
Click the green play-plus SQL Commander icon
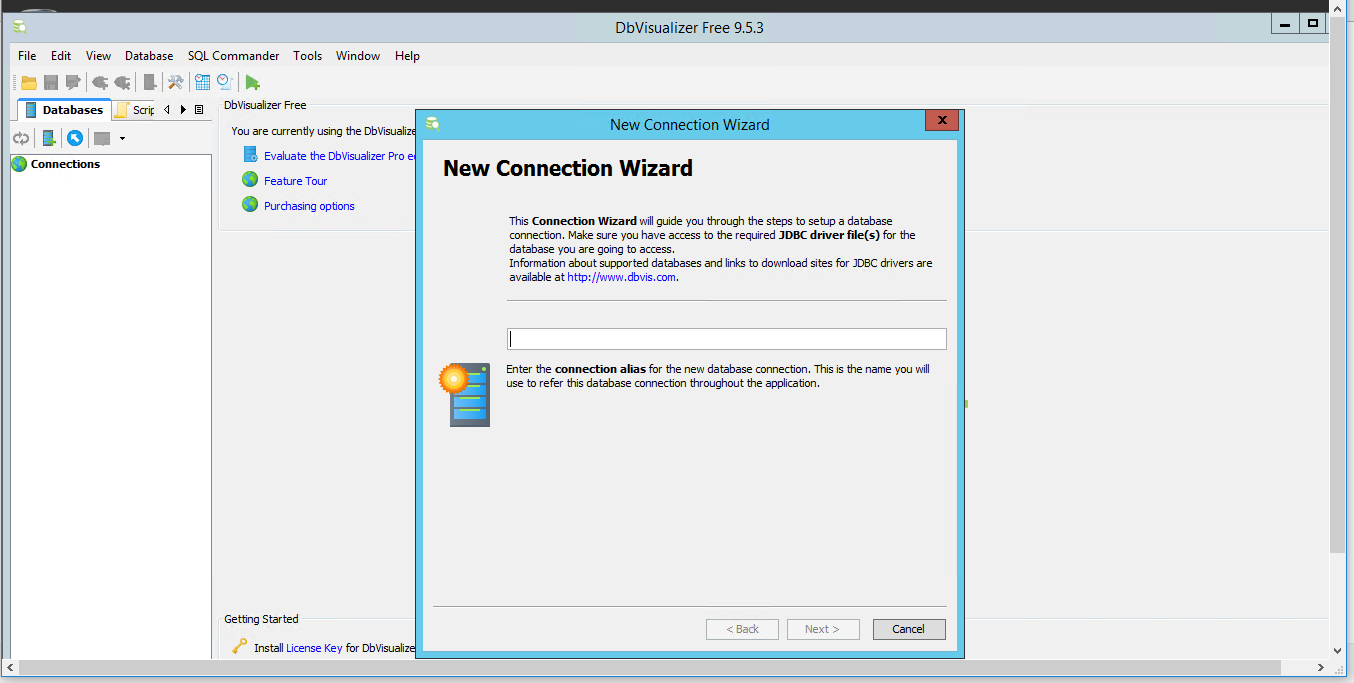[253, 83]
